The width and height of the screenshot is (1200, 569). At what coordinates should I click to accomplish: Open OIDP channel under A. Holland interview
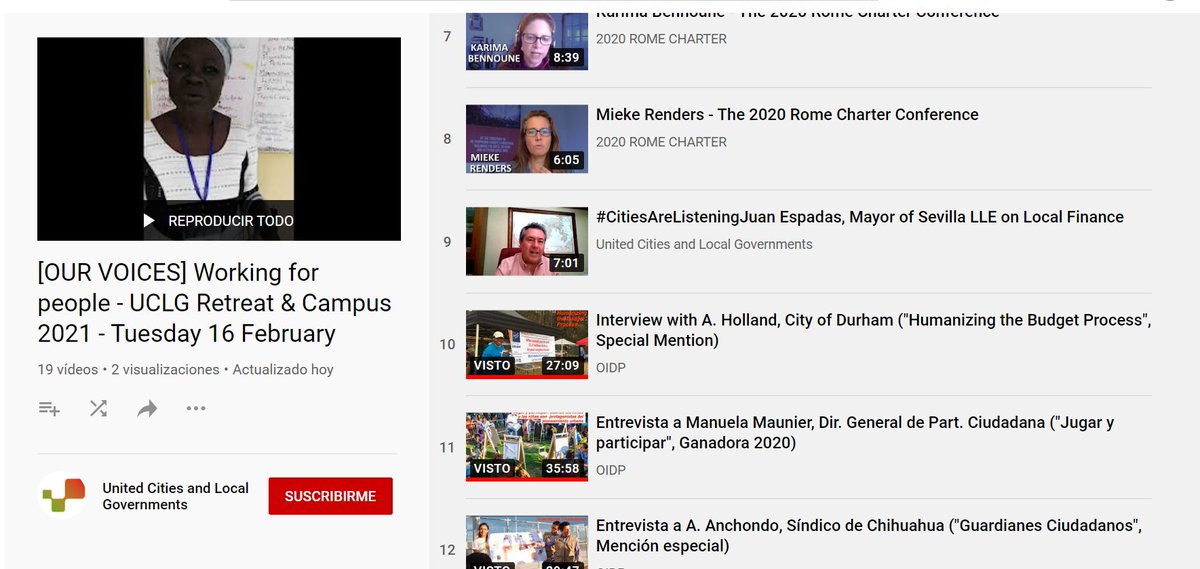click(611, 368)
